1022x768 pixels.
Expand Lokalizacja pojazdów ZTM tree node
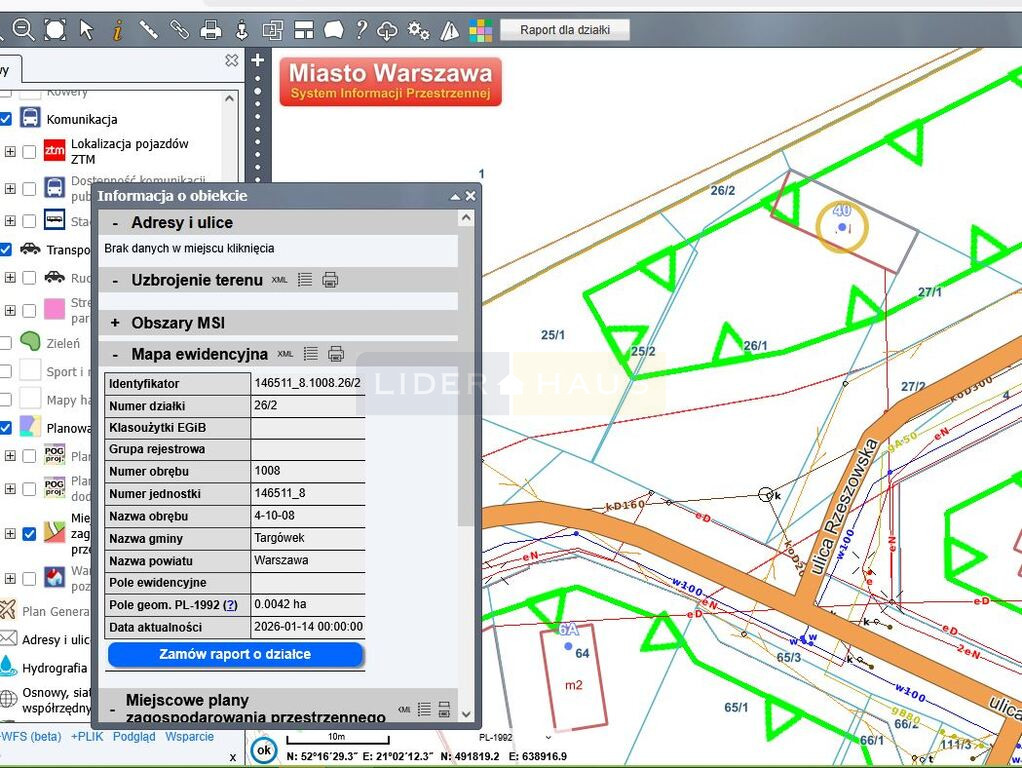[x=10, y=151]
